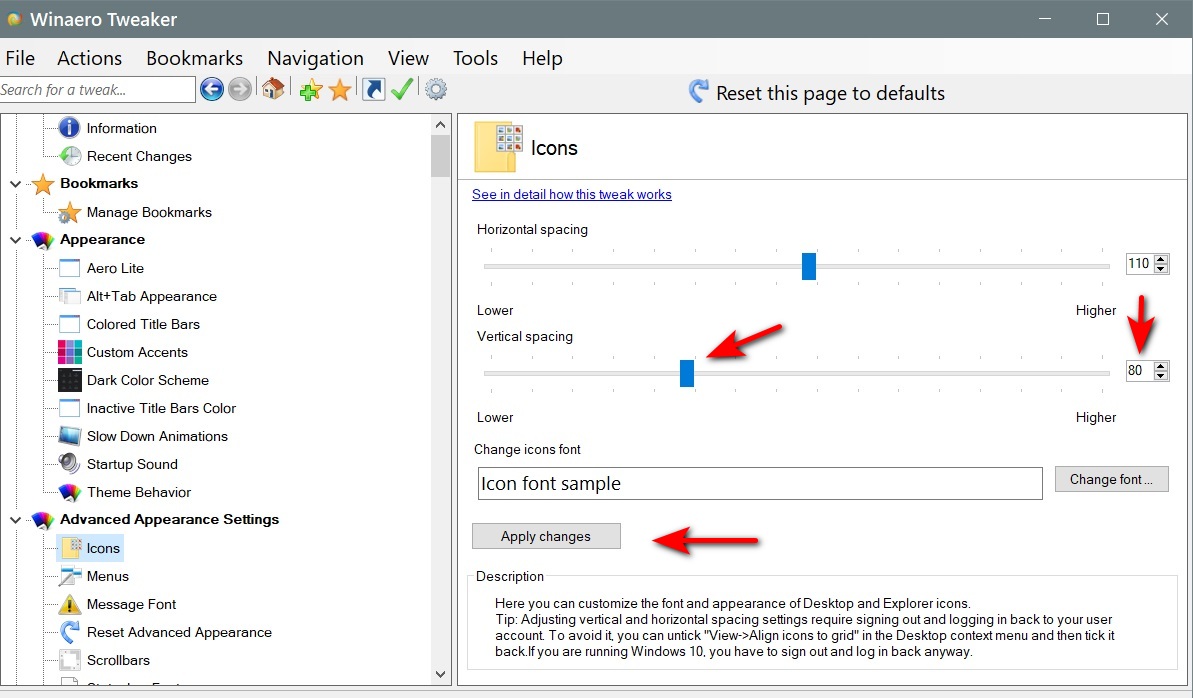This screenshot has height=698, width=1193.
Task: Click the green checkmark toolbar icon
Action: click(402, 90)
